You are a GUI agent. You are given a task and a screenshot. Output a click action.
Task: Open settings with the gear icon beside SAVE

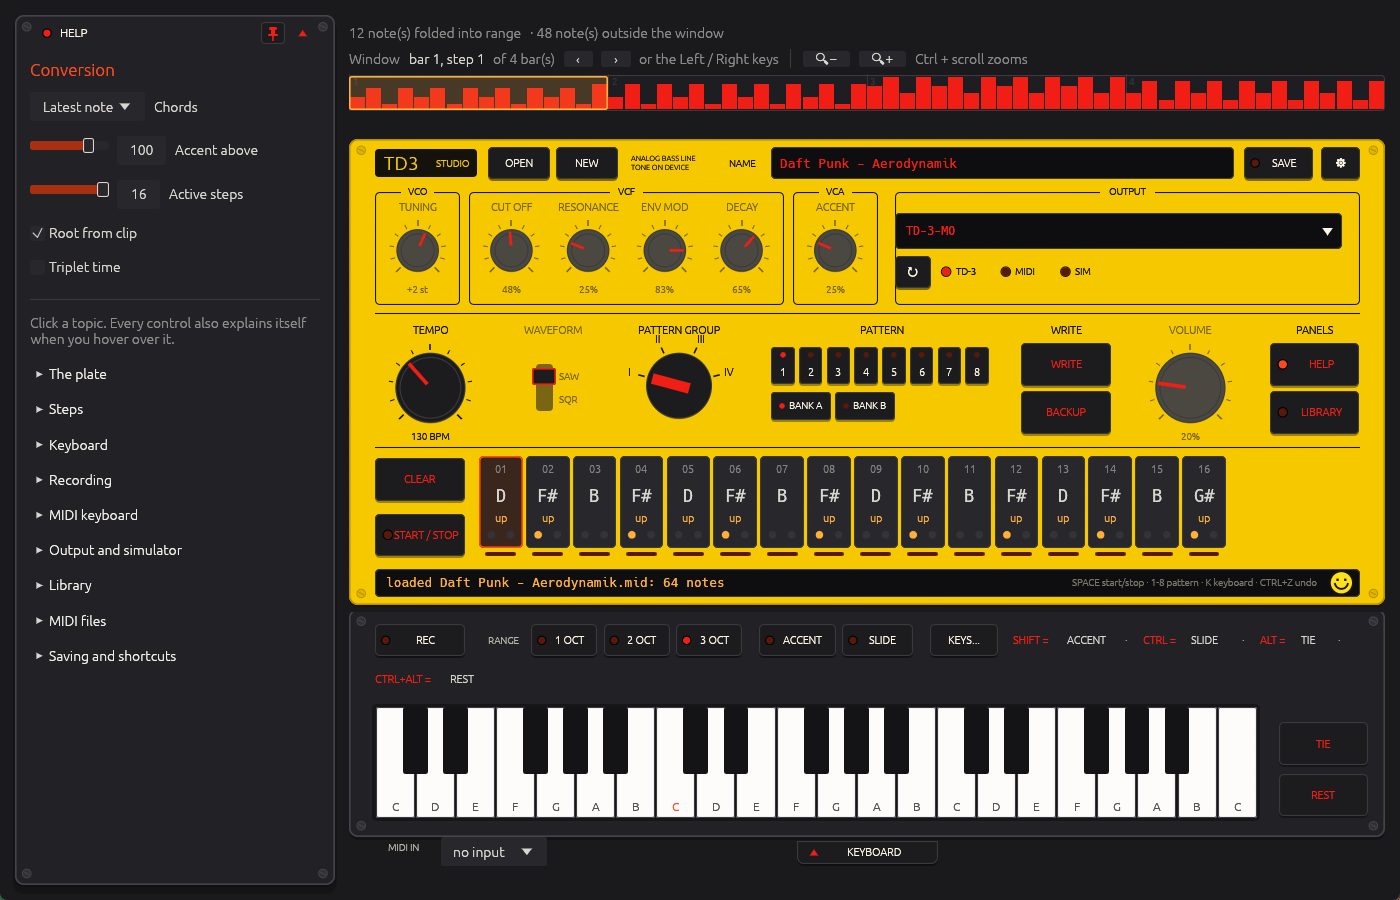pyautogui.click(x=1340, y=163)
